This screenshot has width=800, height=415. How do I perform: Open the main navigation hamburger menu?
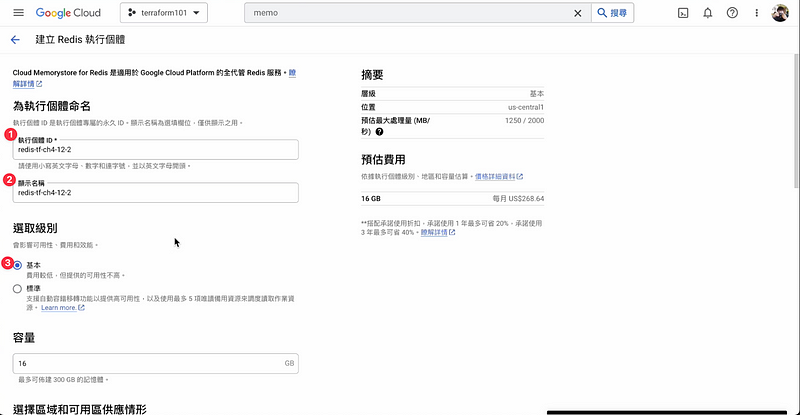(18, 13)
